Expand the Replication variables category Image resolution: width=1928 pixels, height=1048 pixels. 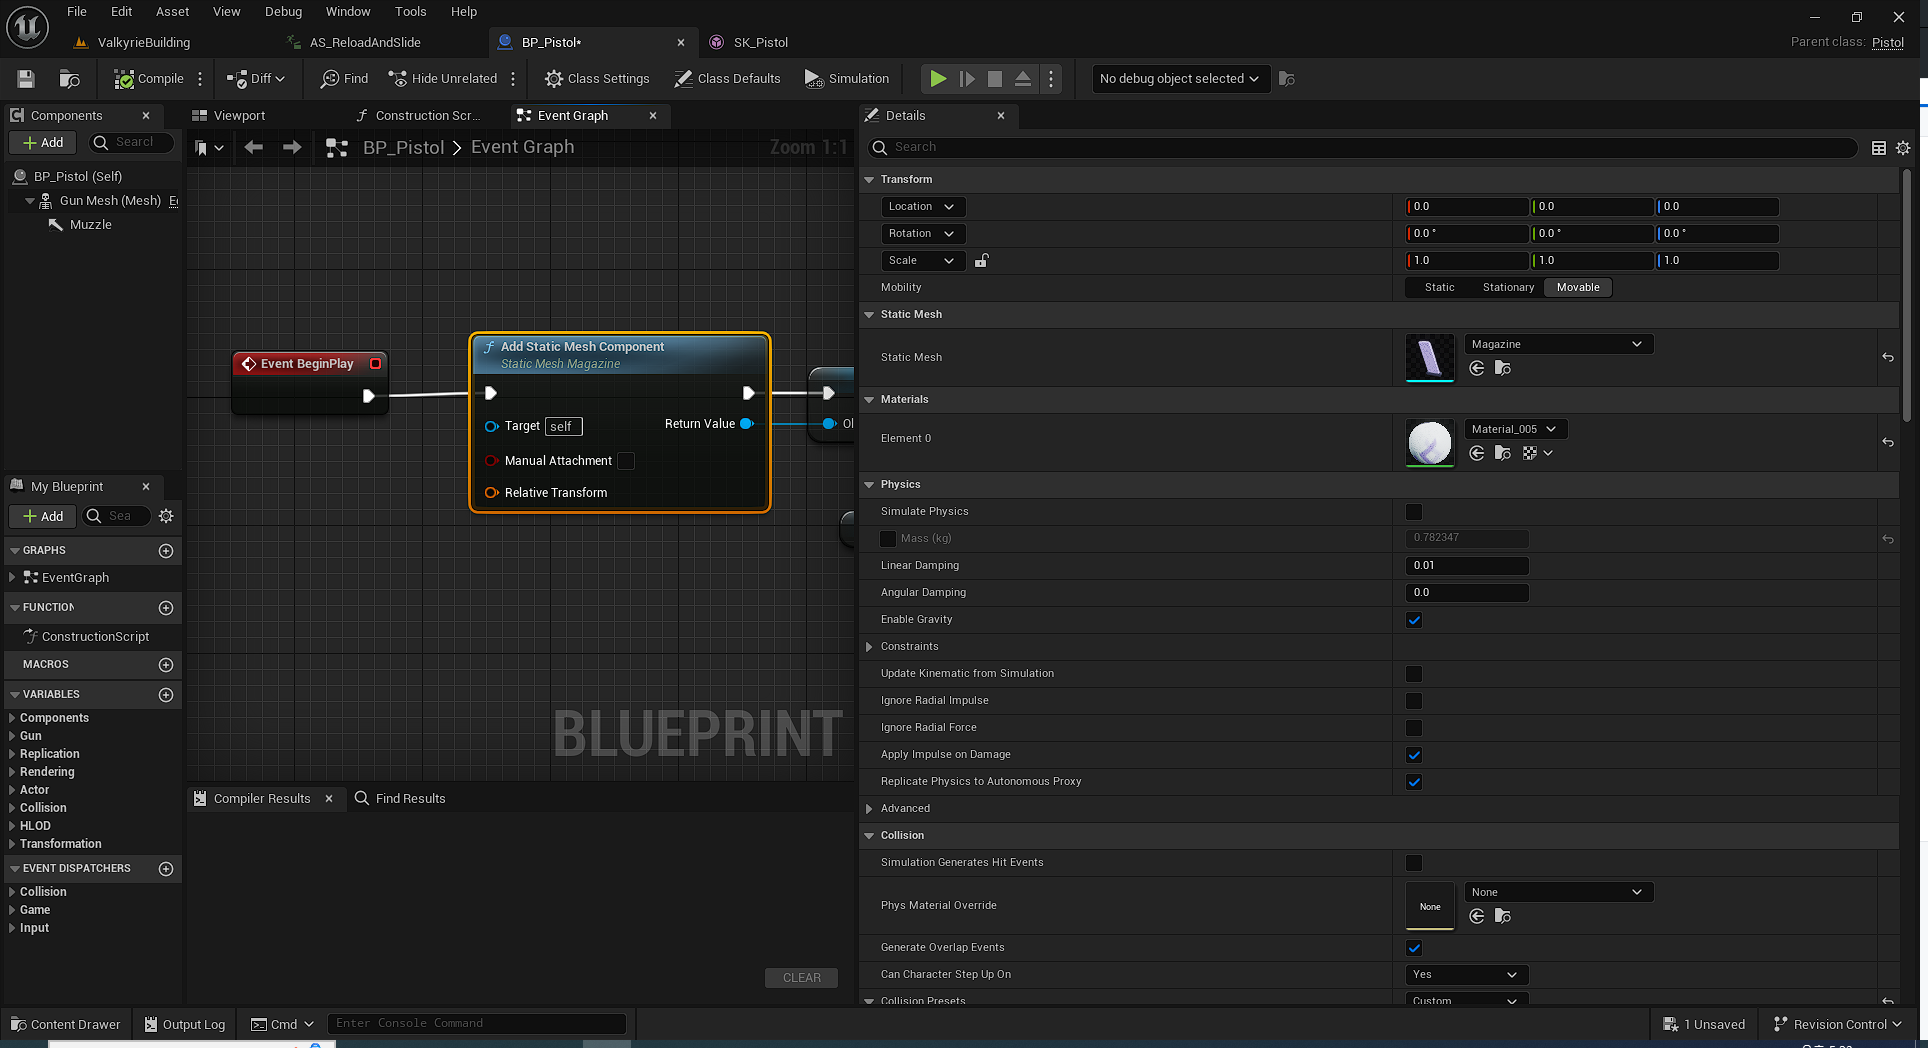pyautogui.click(x=12, y=754)
